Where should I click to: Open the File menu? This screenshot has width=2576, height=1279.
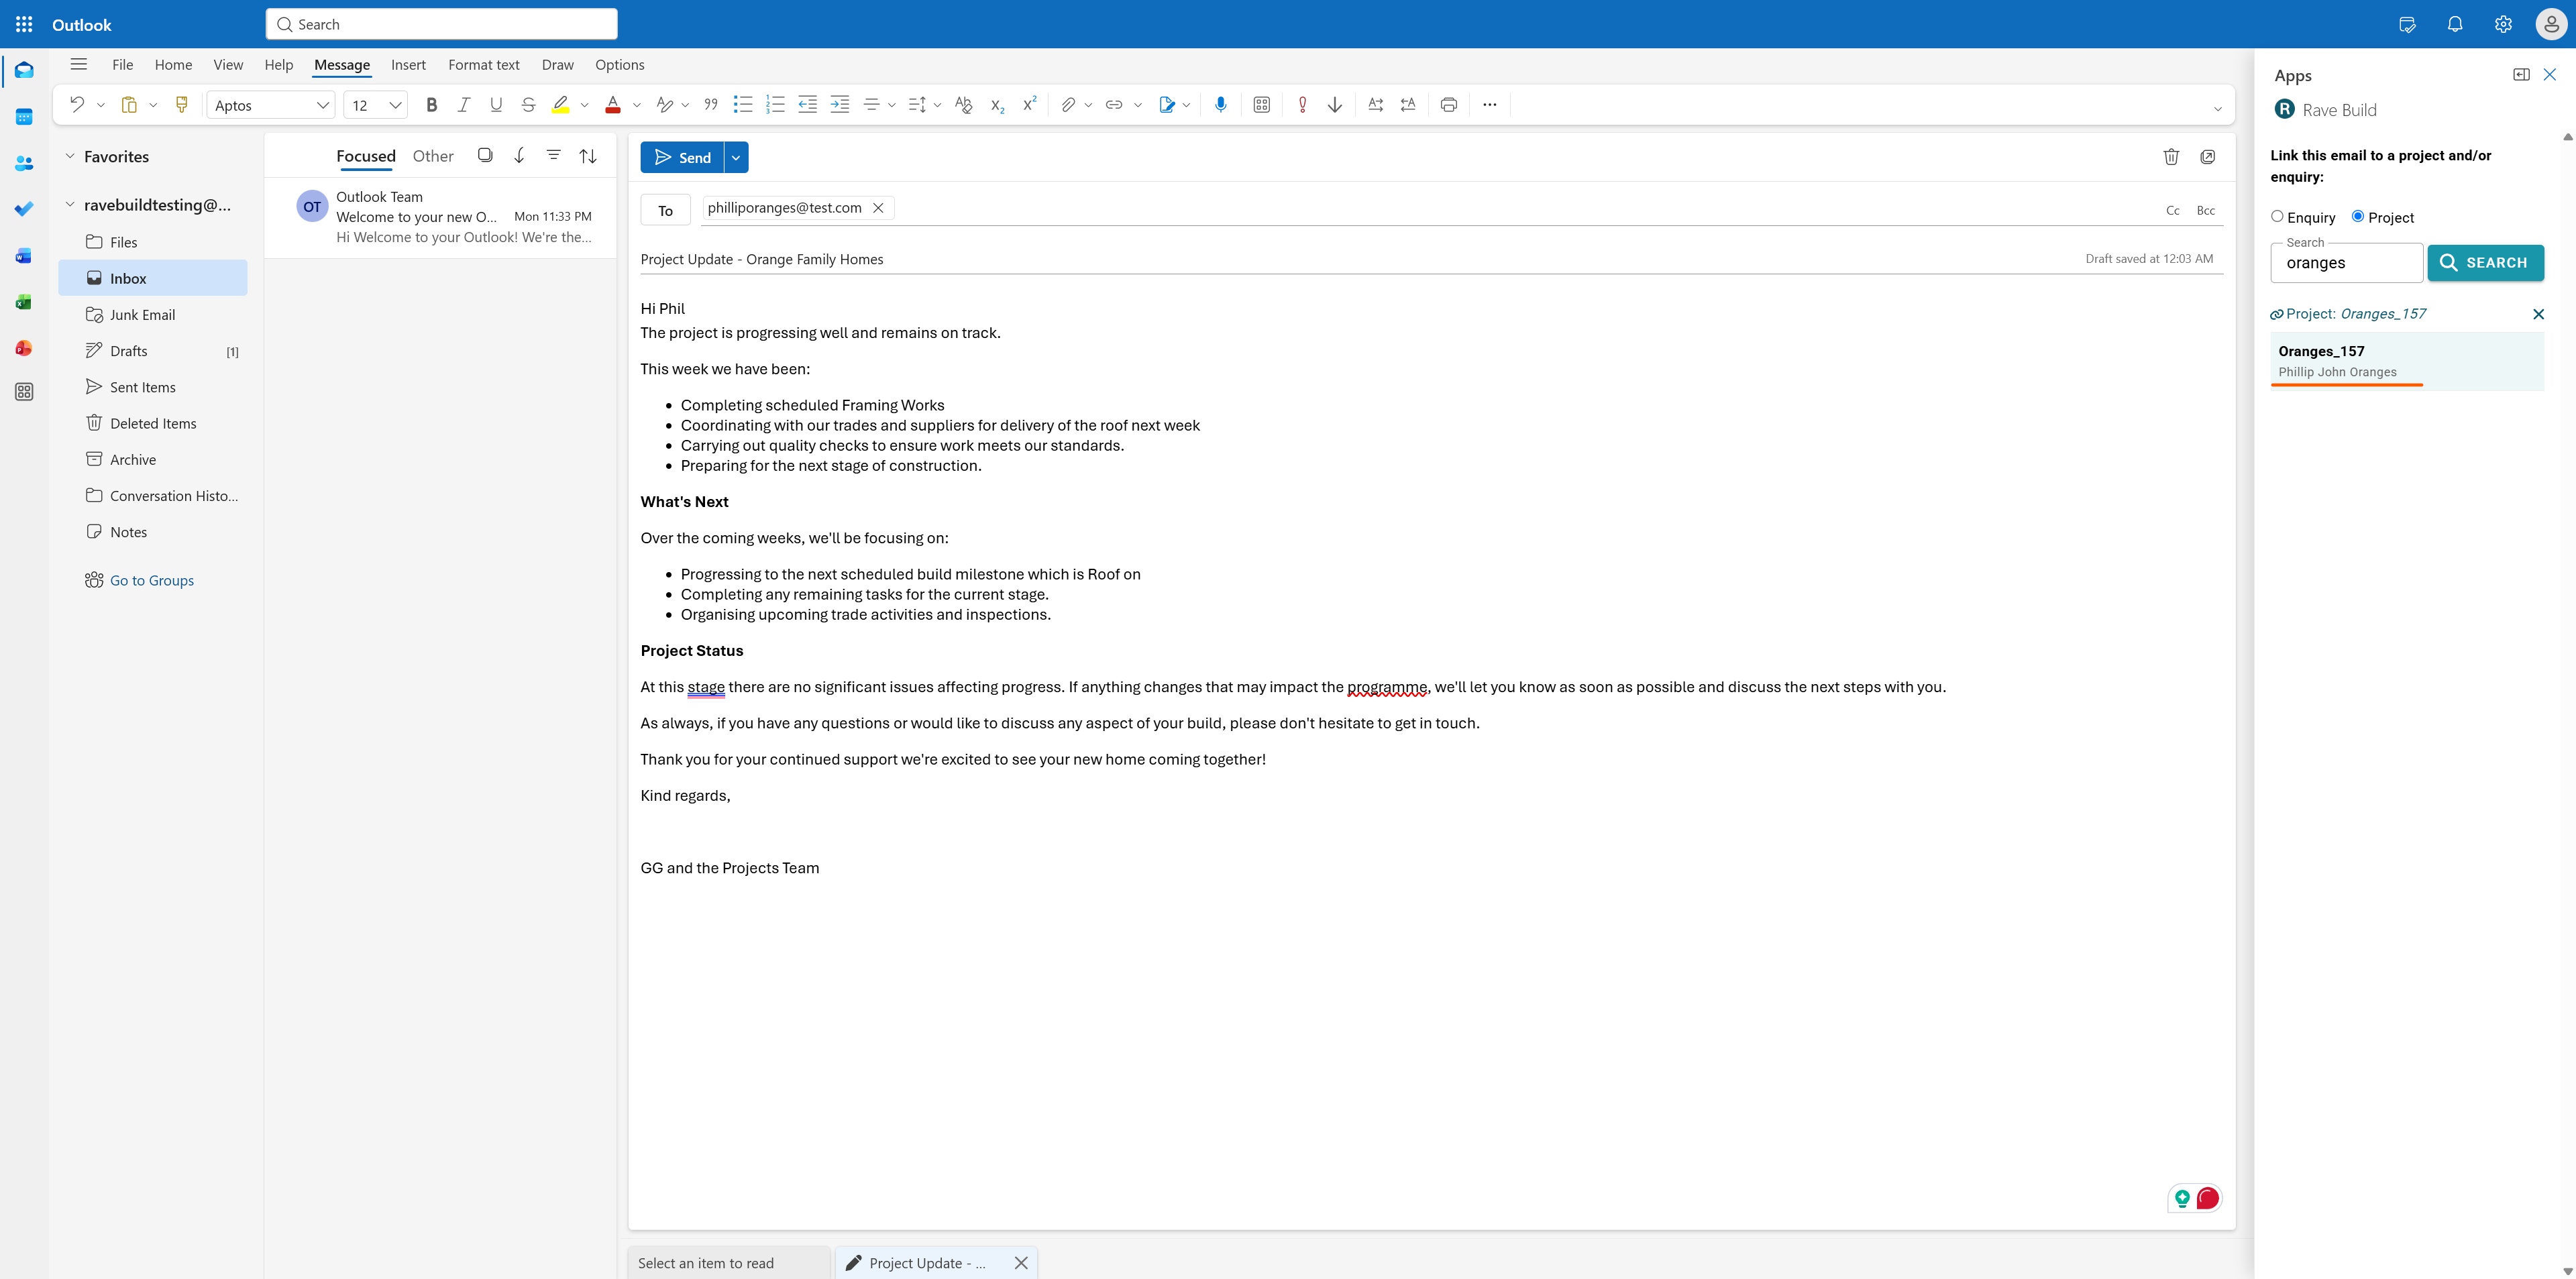click(123, 65)
